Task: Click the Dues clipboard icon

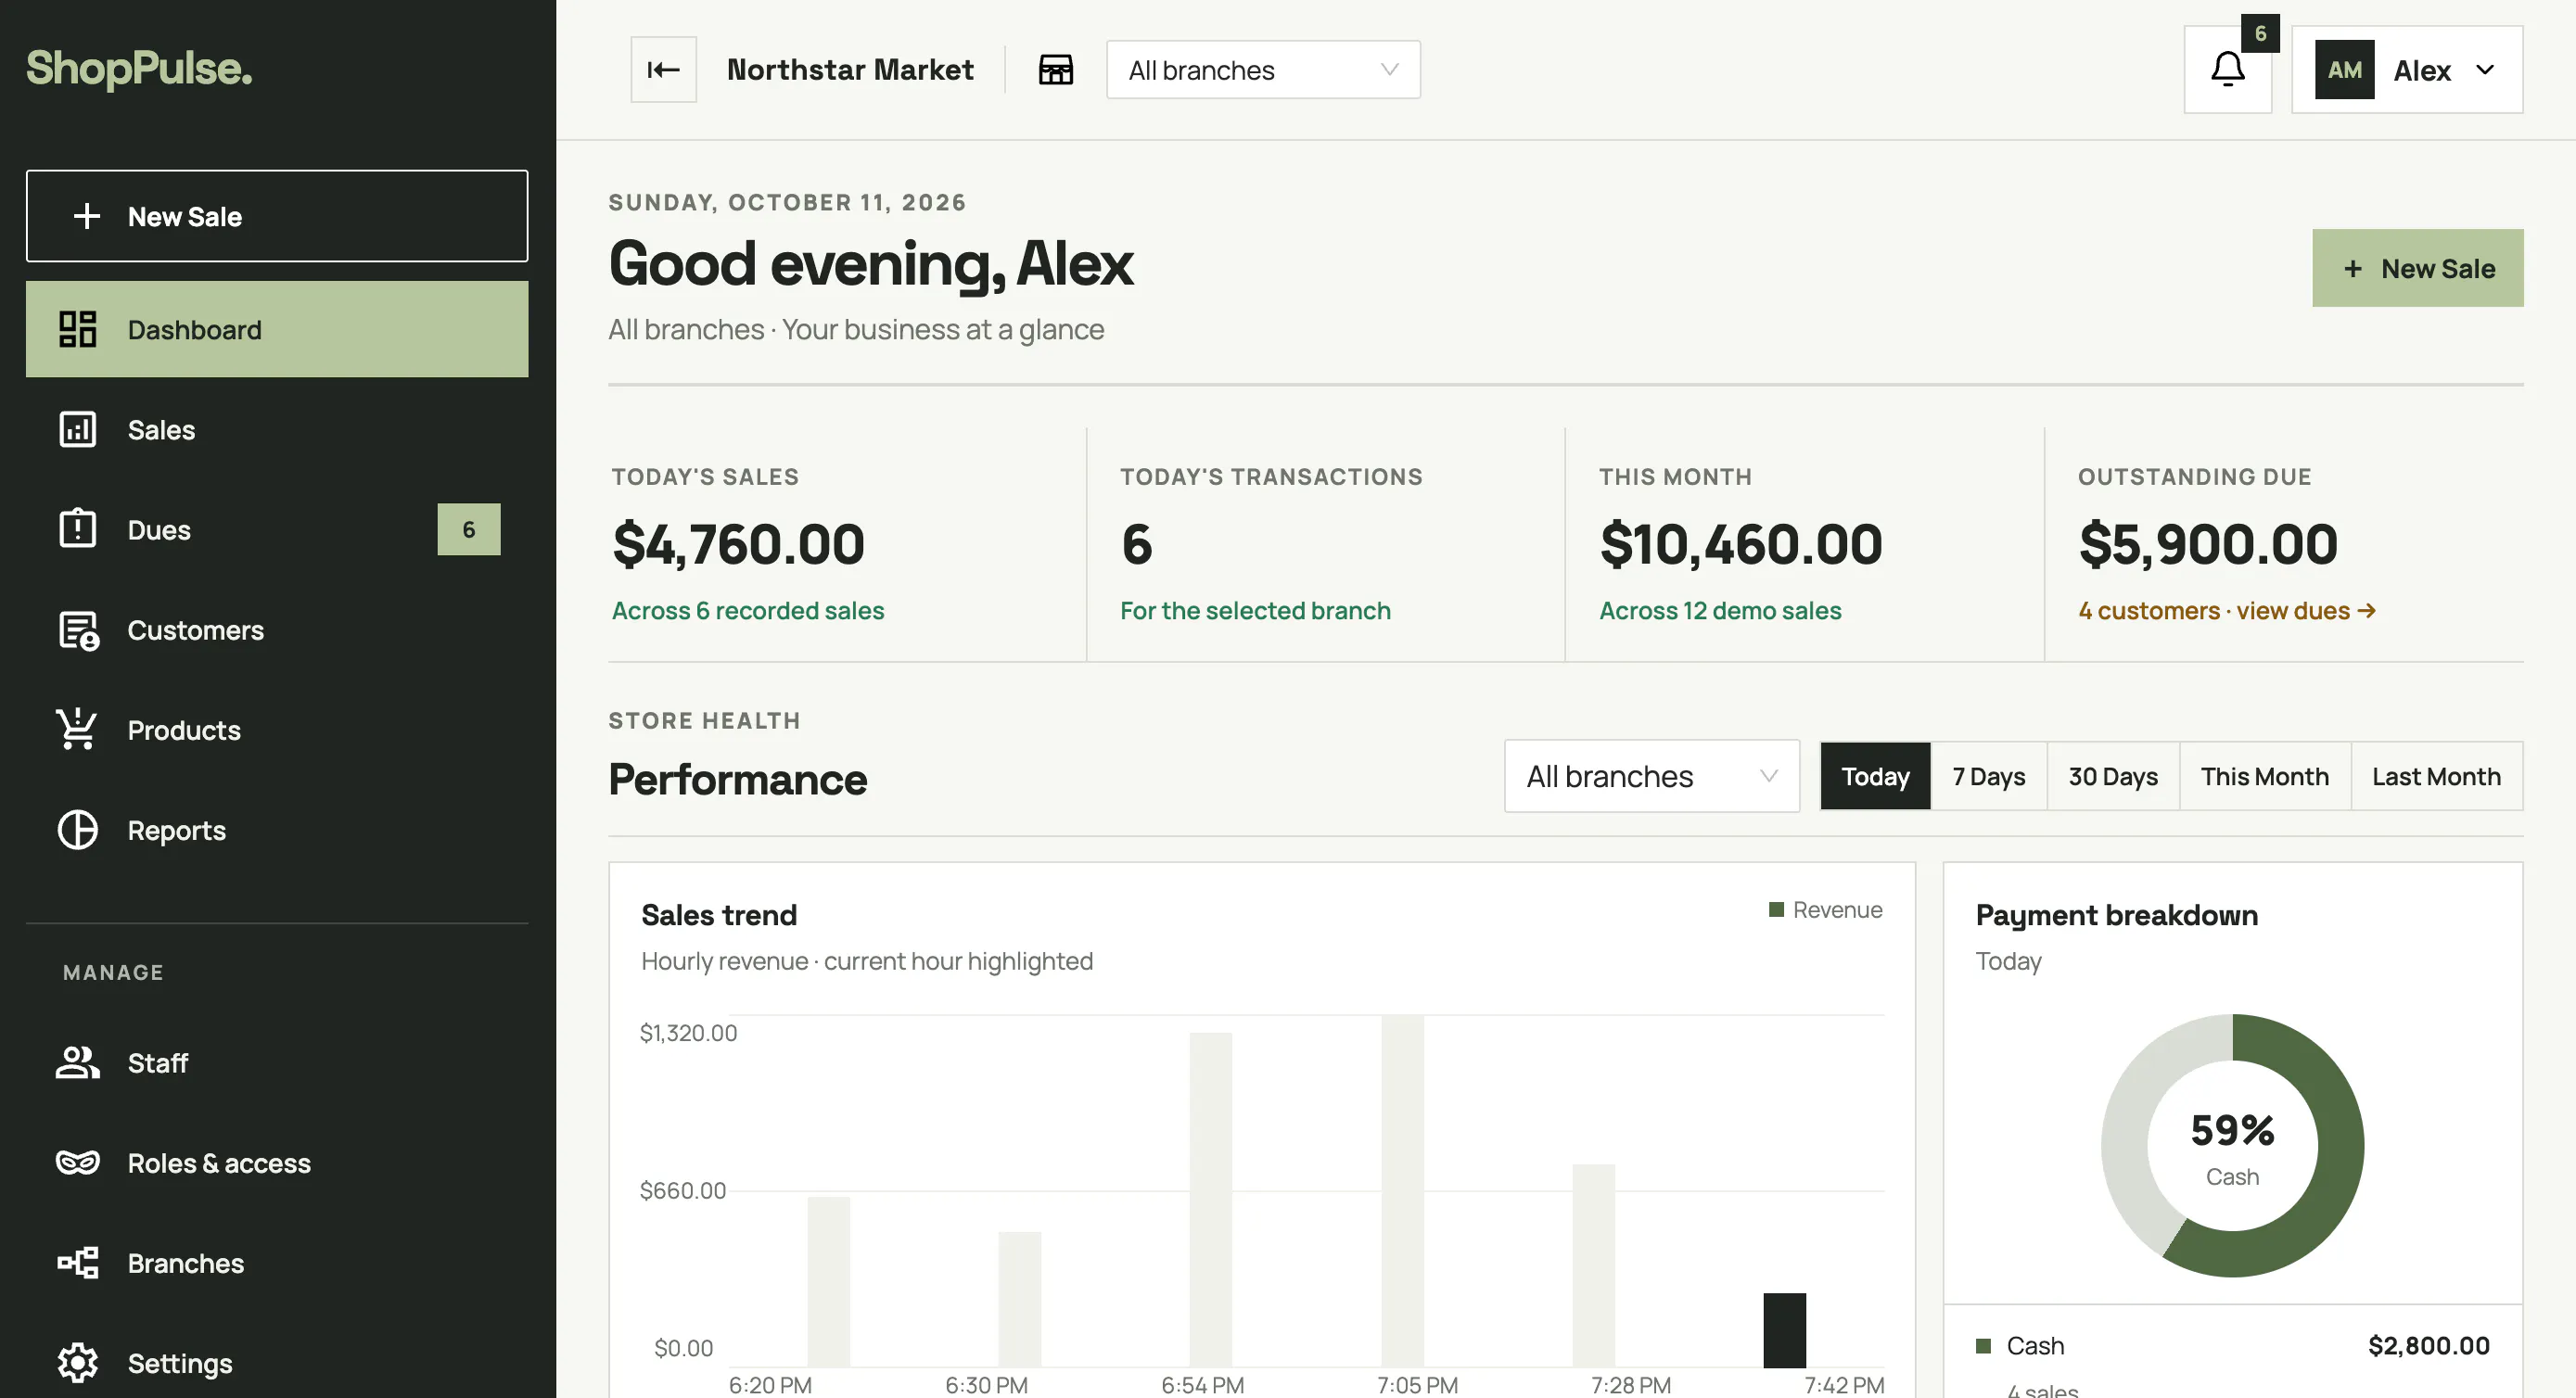Action: 77,528
